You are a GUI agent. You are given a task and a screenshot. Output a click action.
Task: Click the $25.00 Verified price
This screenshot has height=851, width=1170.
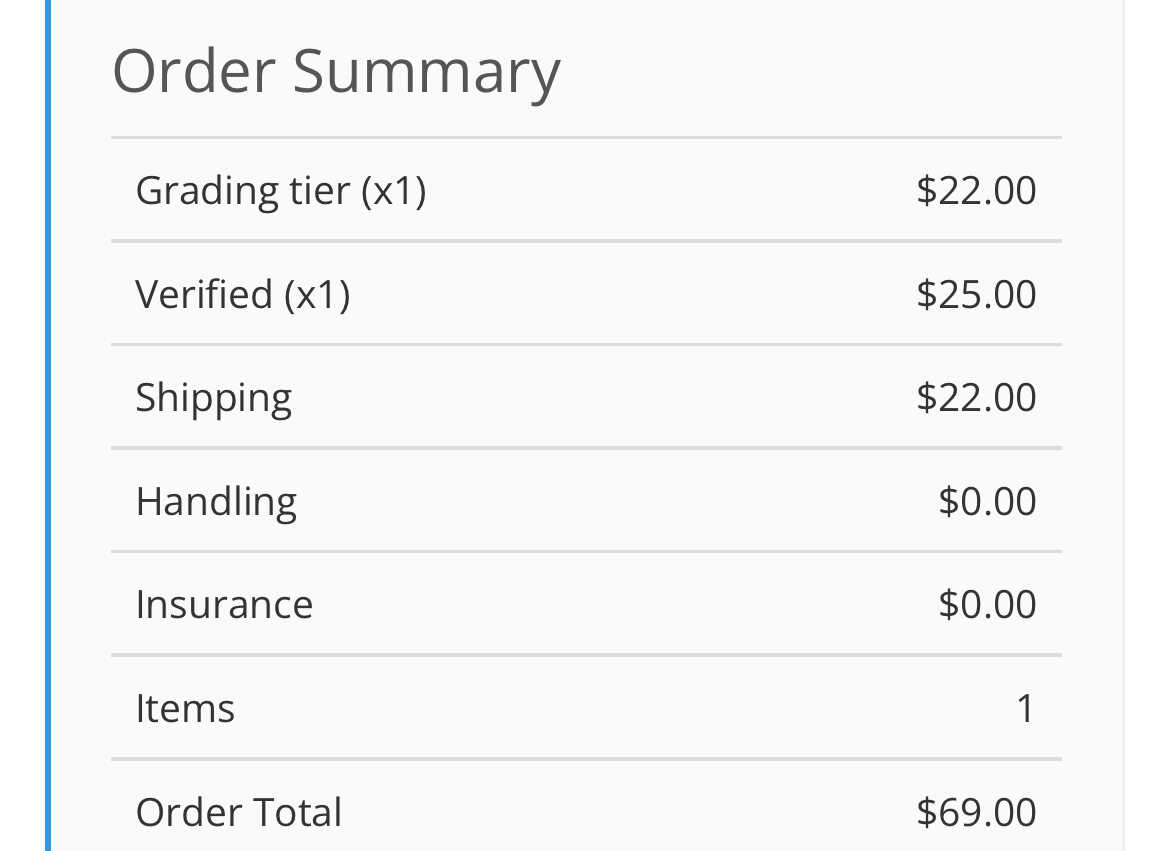[x=976, y=294]
